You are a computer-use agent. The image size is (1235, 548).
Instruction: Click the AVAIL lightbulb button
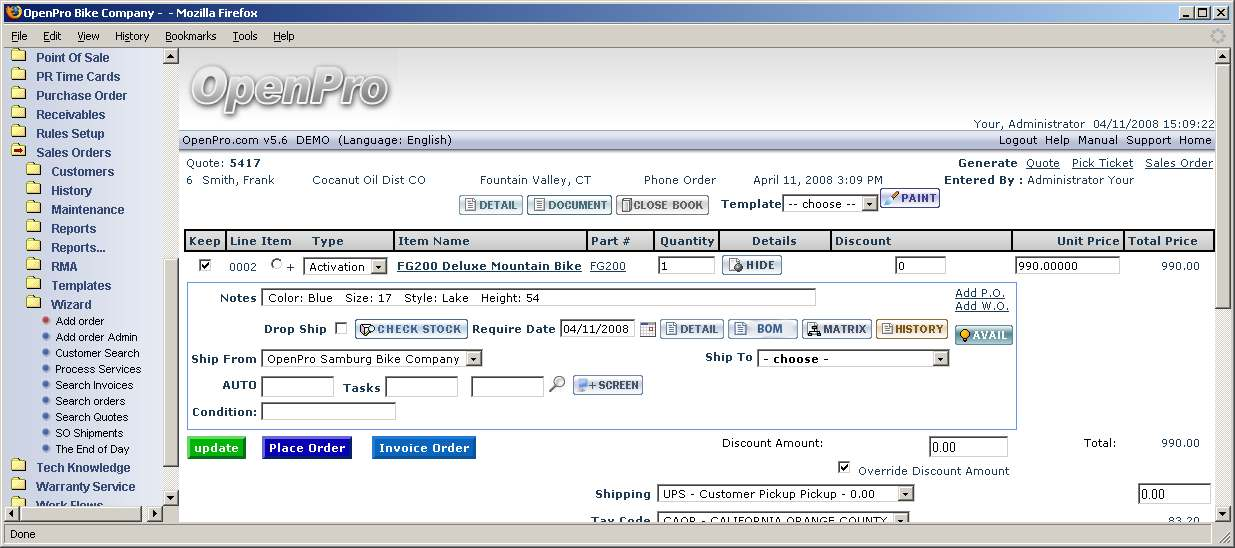983,335
